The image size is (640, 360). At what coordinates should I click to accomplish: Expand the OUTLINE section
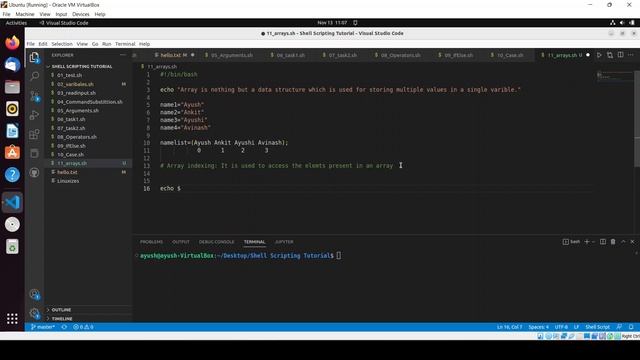tap(61, 310)
